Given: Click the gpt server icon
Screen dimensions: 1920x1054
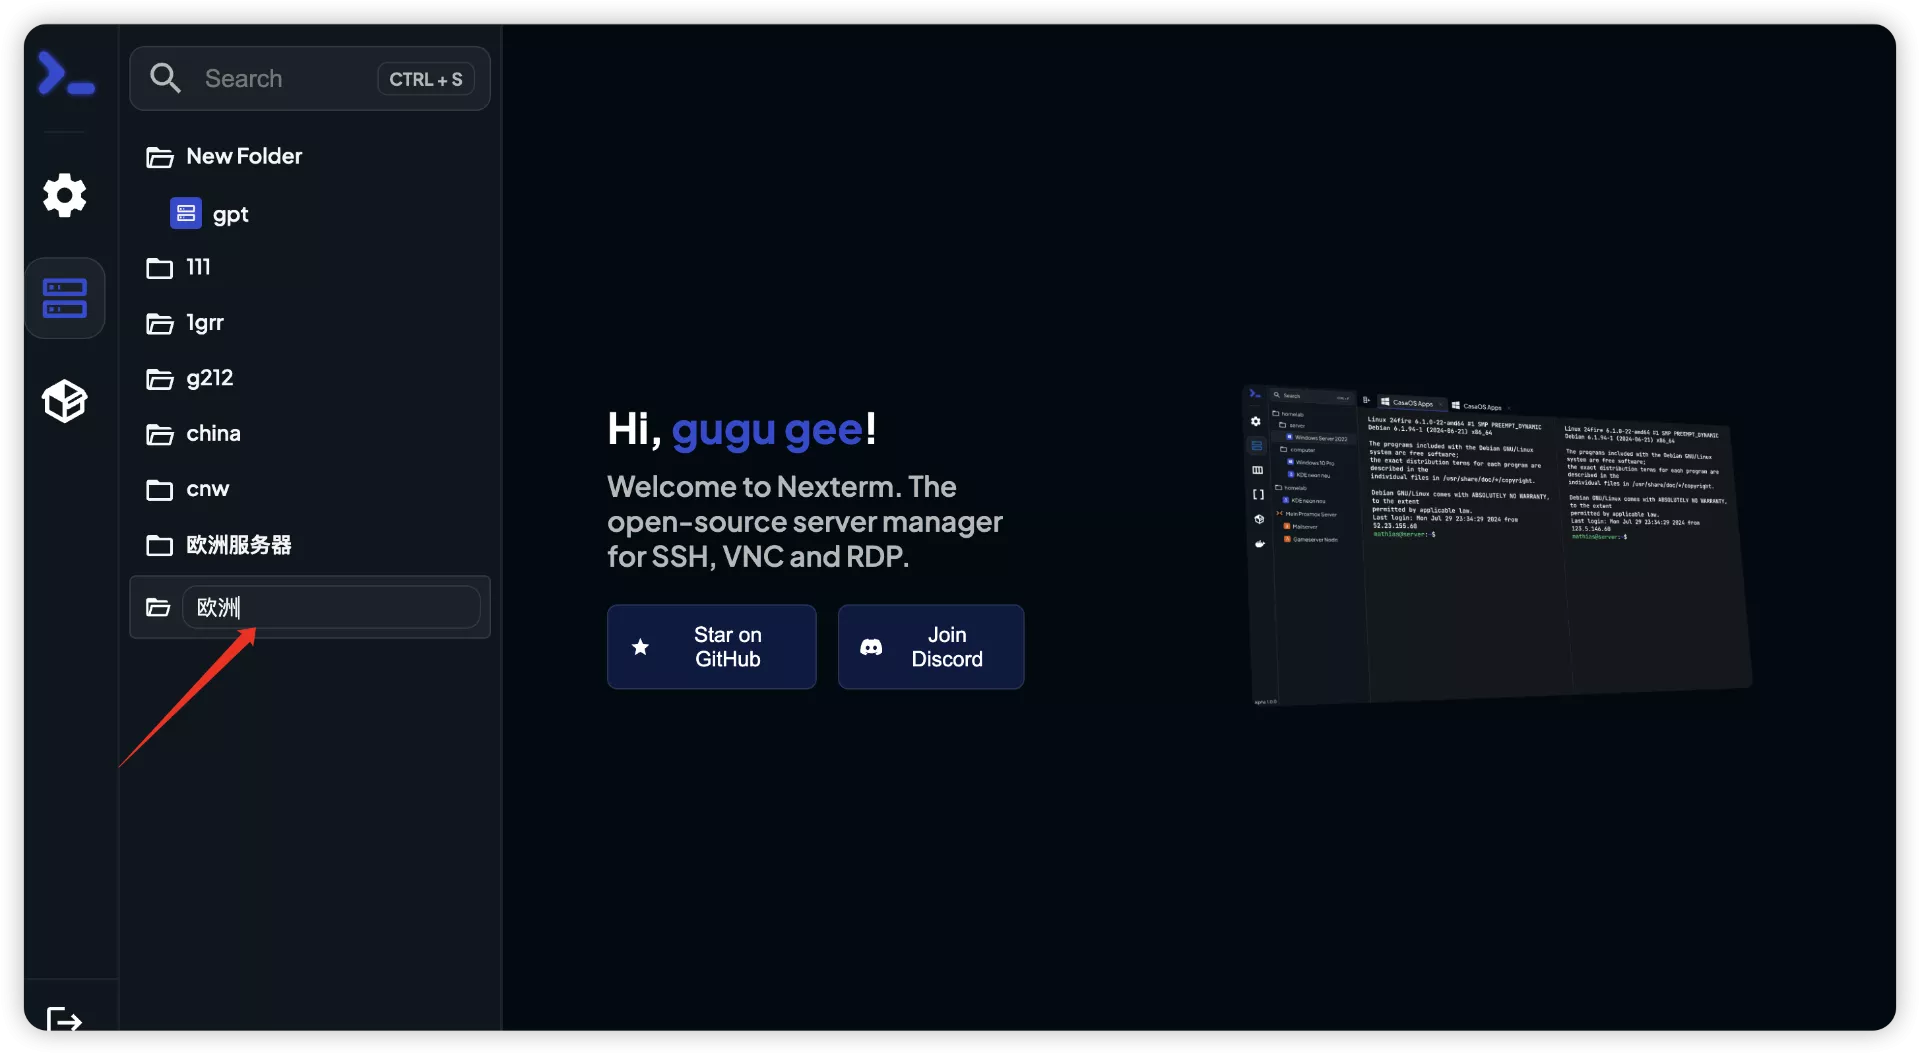Looking at the screenshot, I should [186, 213].
